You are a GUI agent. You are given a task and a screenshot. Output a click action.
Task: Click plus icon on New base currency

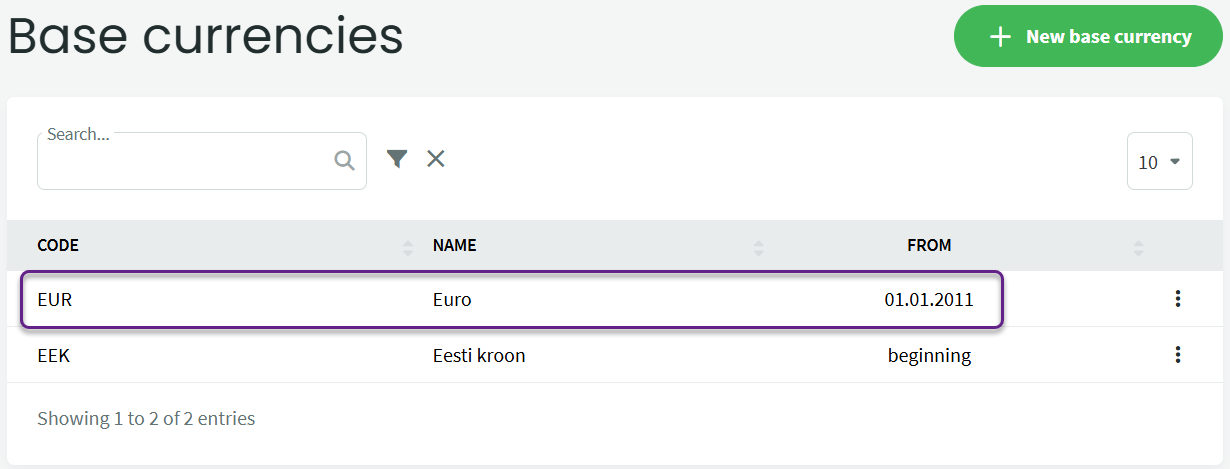1000,37
